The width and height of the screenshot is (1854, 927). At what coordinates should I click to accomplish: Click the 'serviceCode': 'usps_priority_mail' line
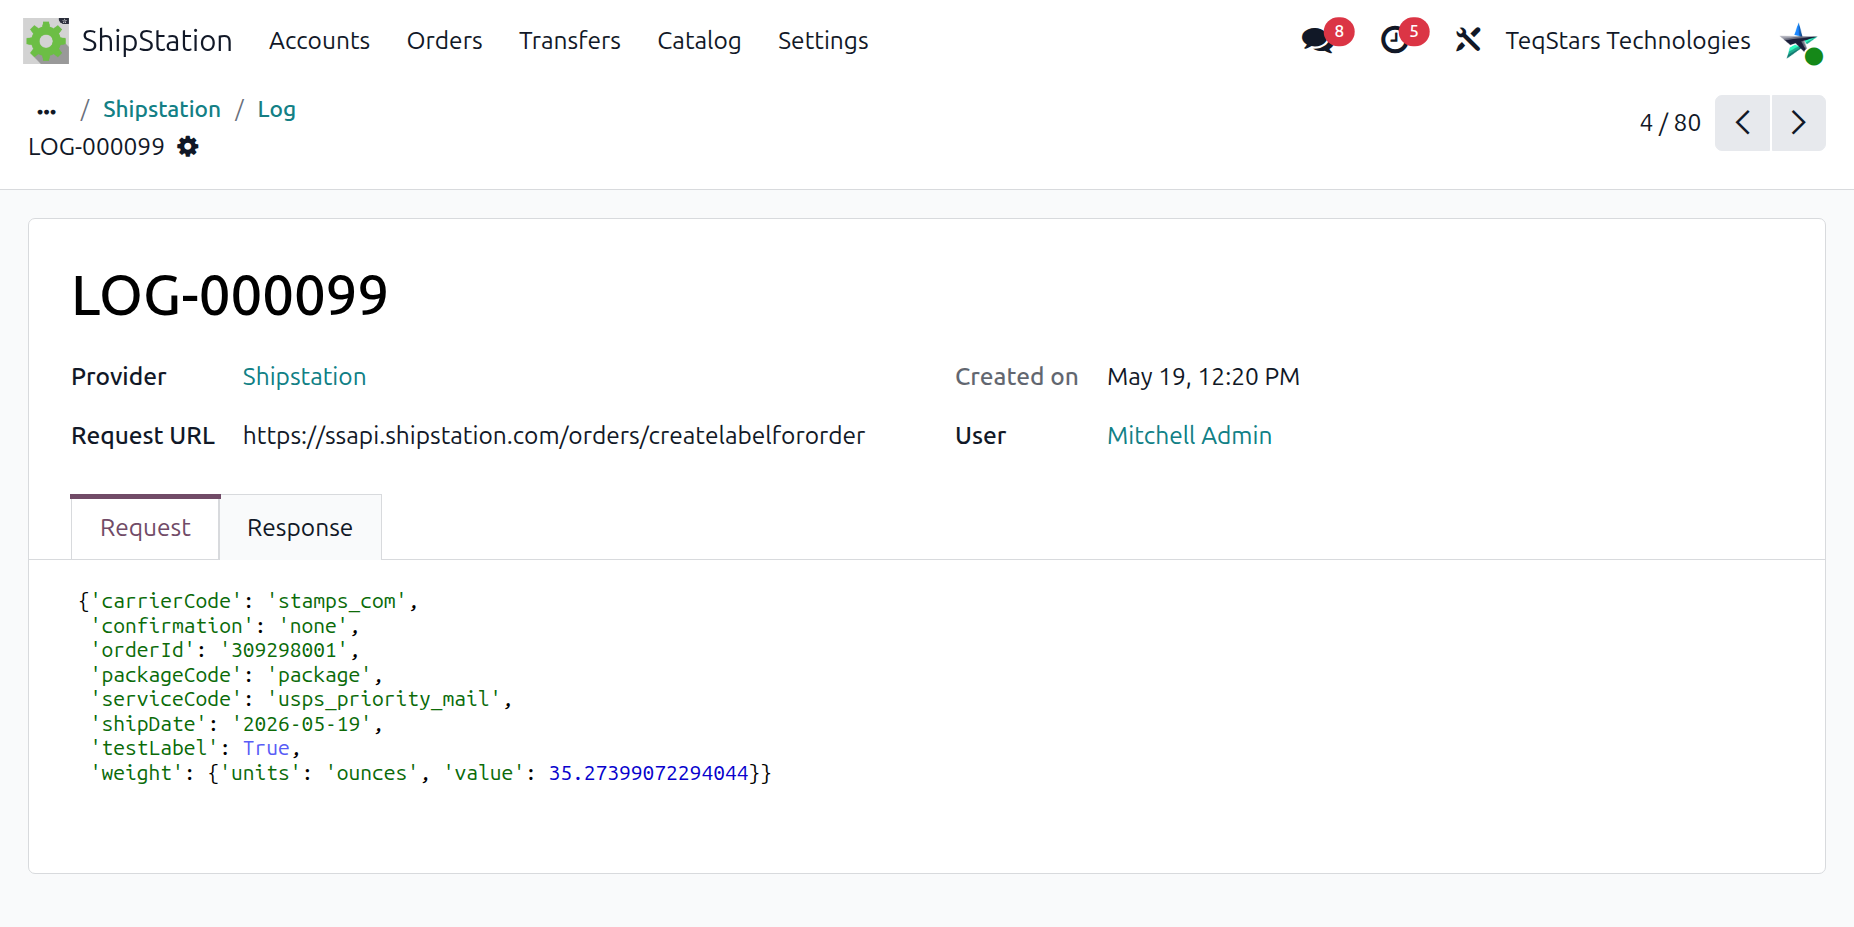[x=301, y=699]
